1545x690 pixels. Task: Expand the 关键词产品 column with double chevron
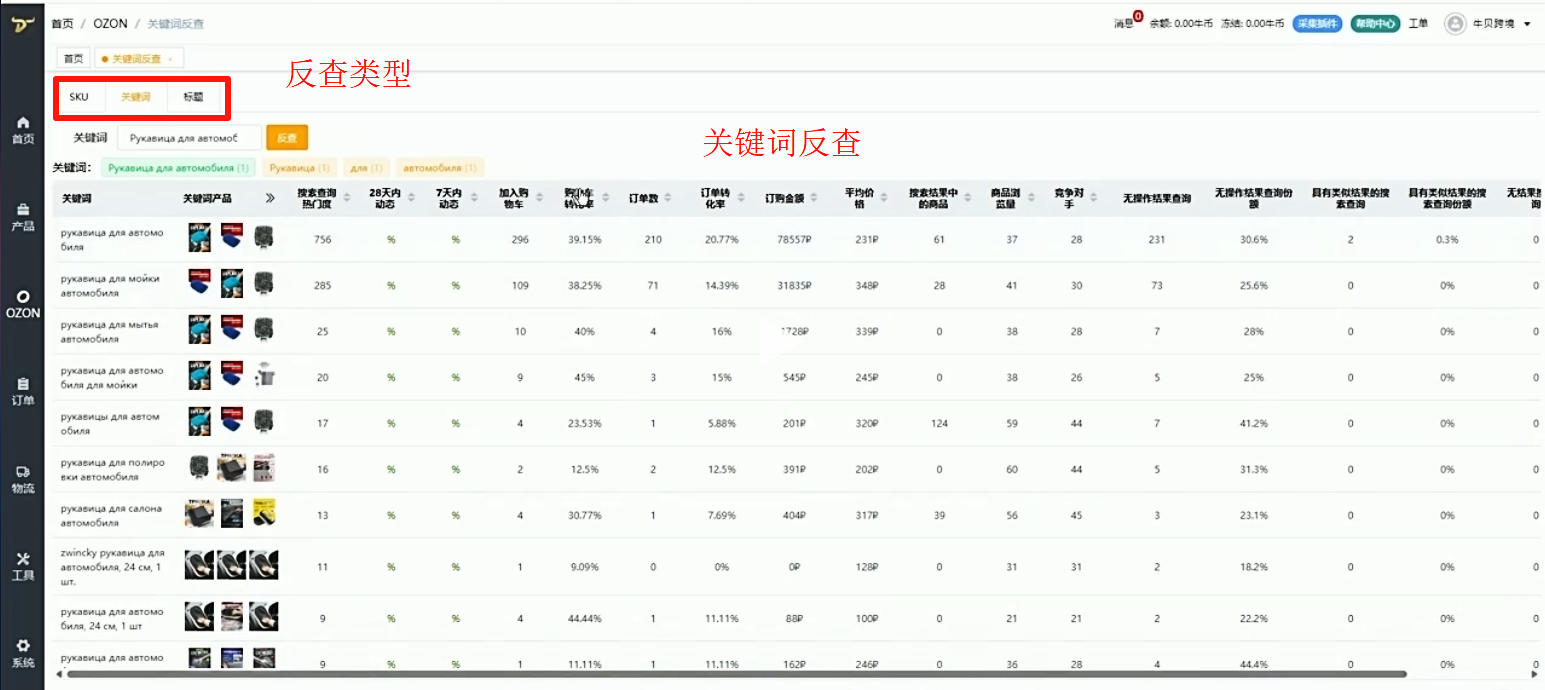click(x=270, y=198)
